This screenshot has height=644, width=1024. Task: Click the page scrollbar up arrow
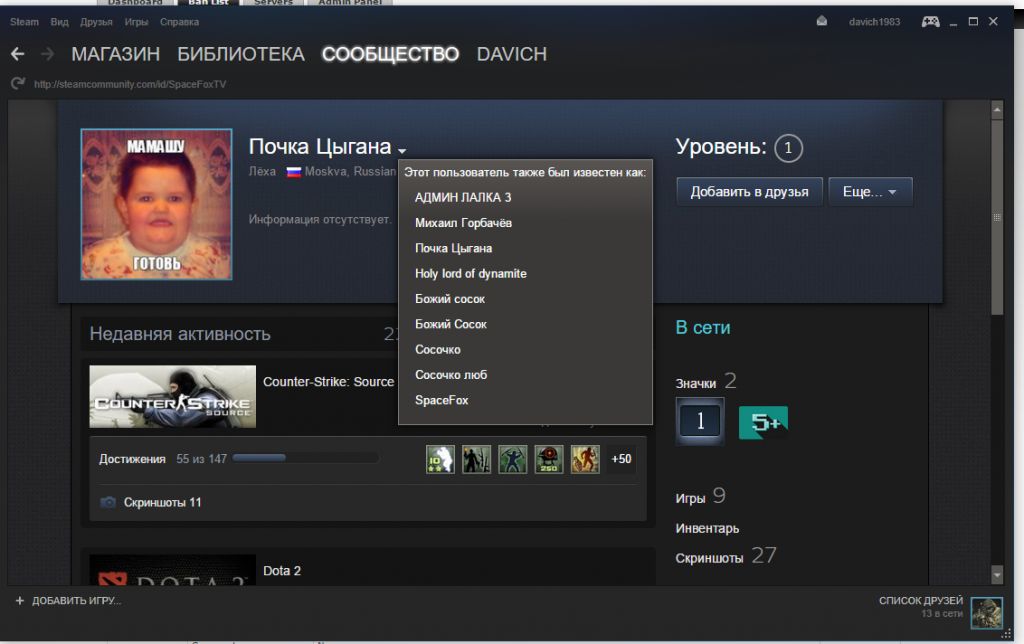(997, 110)
